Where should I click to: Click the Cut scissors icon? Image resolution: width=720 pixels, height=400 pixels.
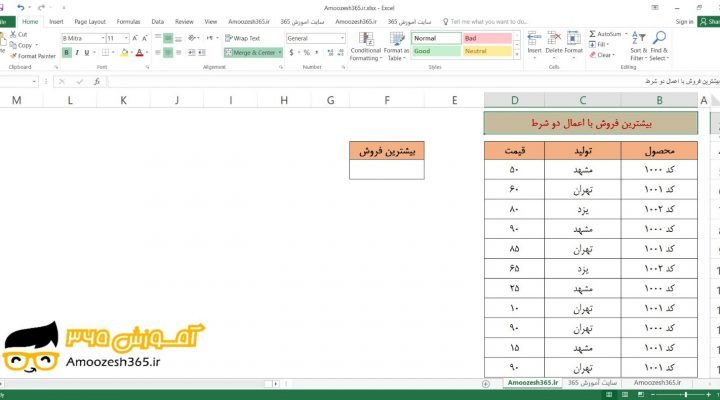[x=13, y=34]
